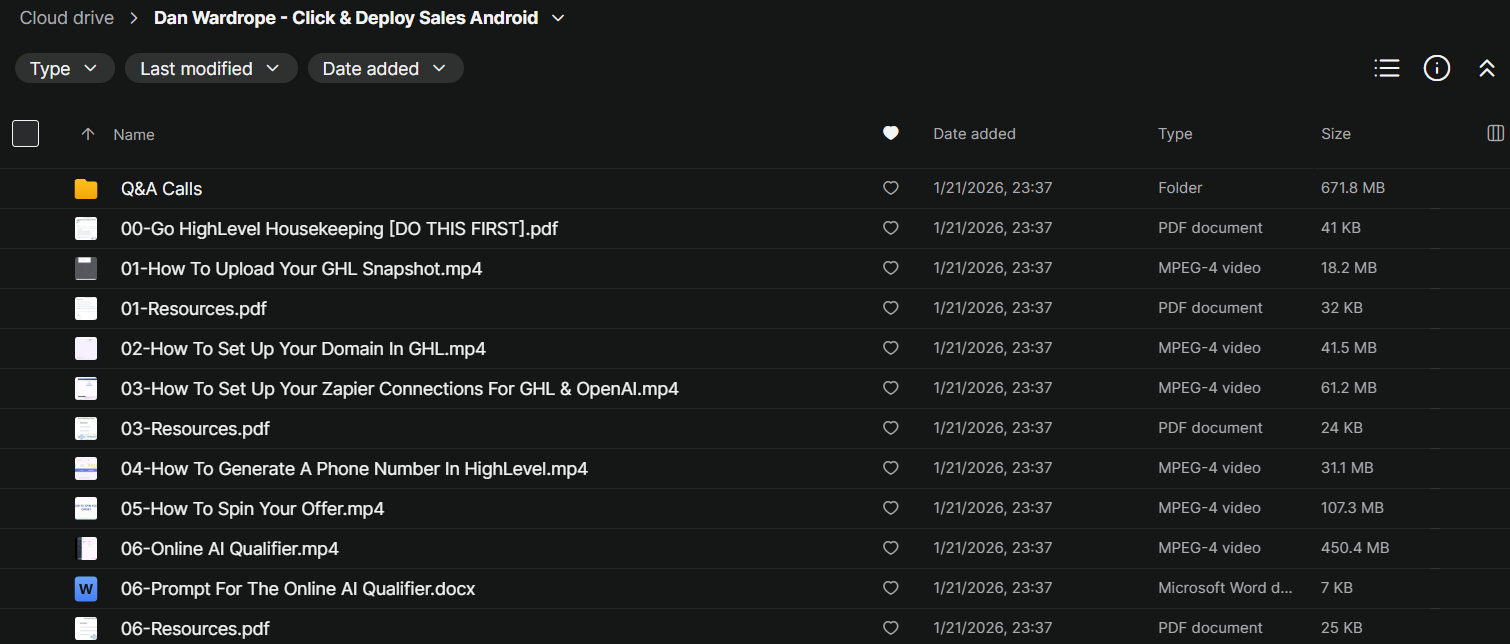The image size is (1510, 644).
Task: Expand the current folder name dropdown chevron
Action: tap(558, 18)
